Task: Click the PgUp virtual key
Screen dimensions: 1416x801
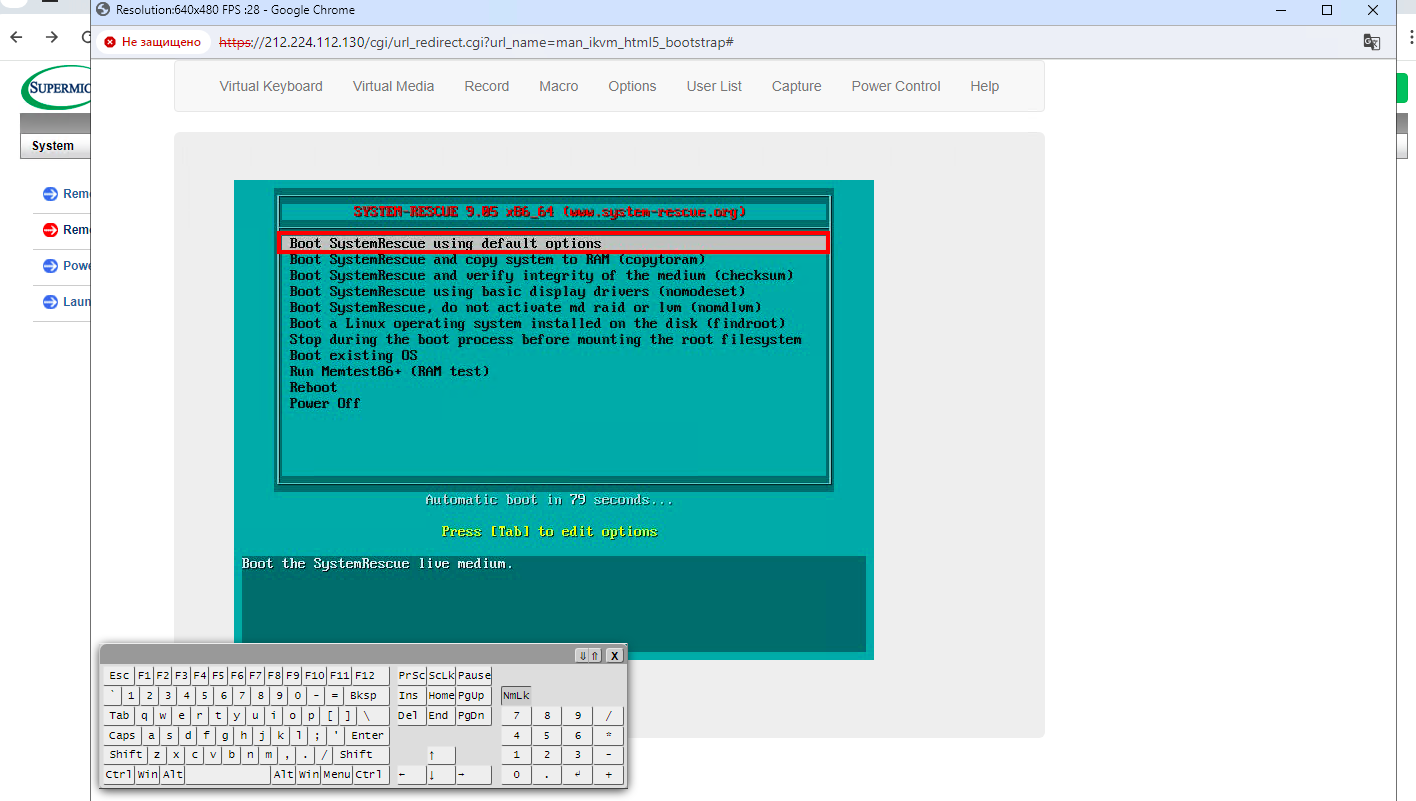Action: click(x=474, y=696)
